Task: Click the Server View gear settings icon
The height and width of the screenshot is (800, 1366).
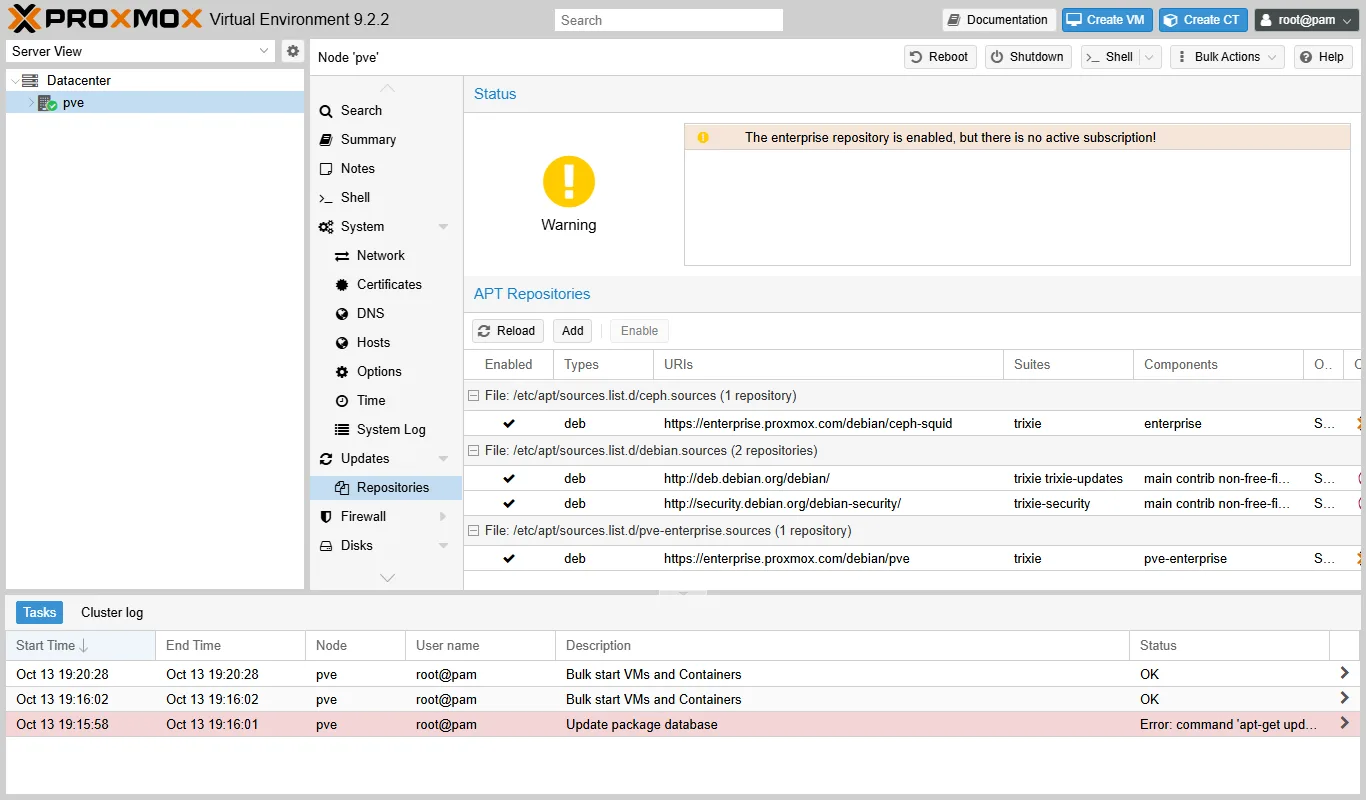Action: [292, 51]
